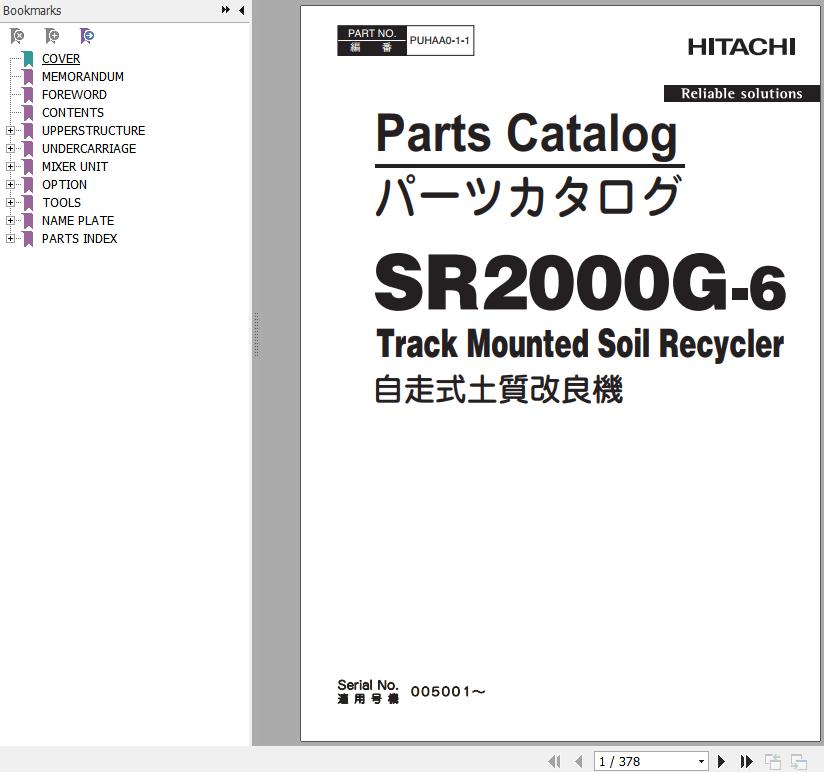
Task: Click the serial number 005001~
Action: [x=448, y=692]
